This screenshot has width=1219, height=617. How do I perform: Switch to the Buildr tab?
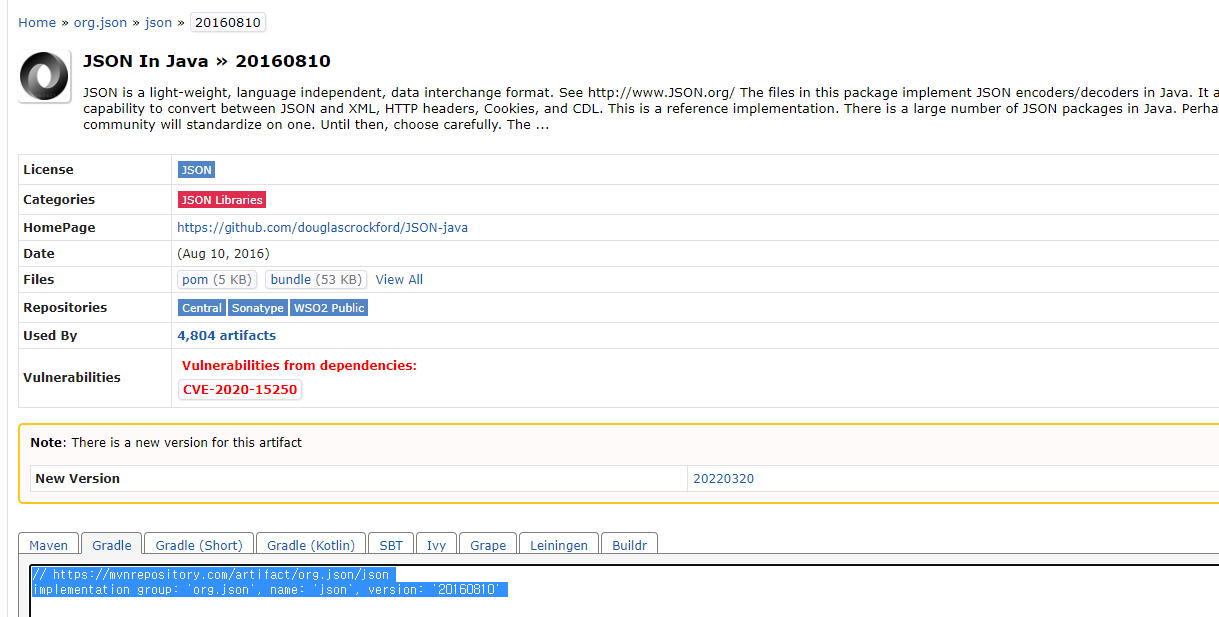coord(630,545)
